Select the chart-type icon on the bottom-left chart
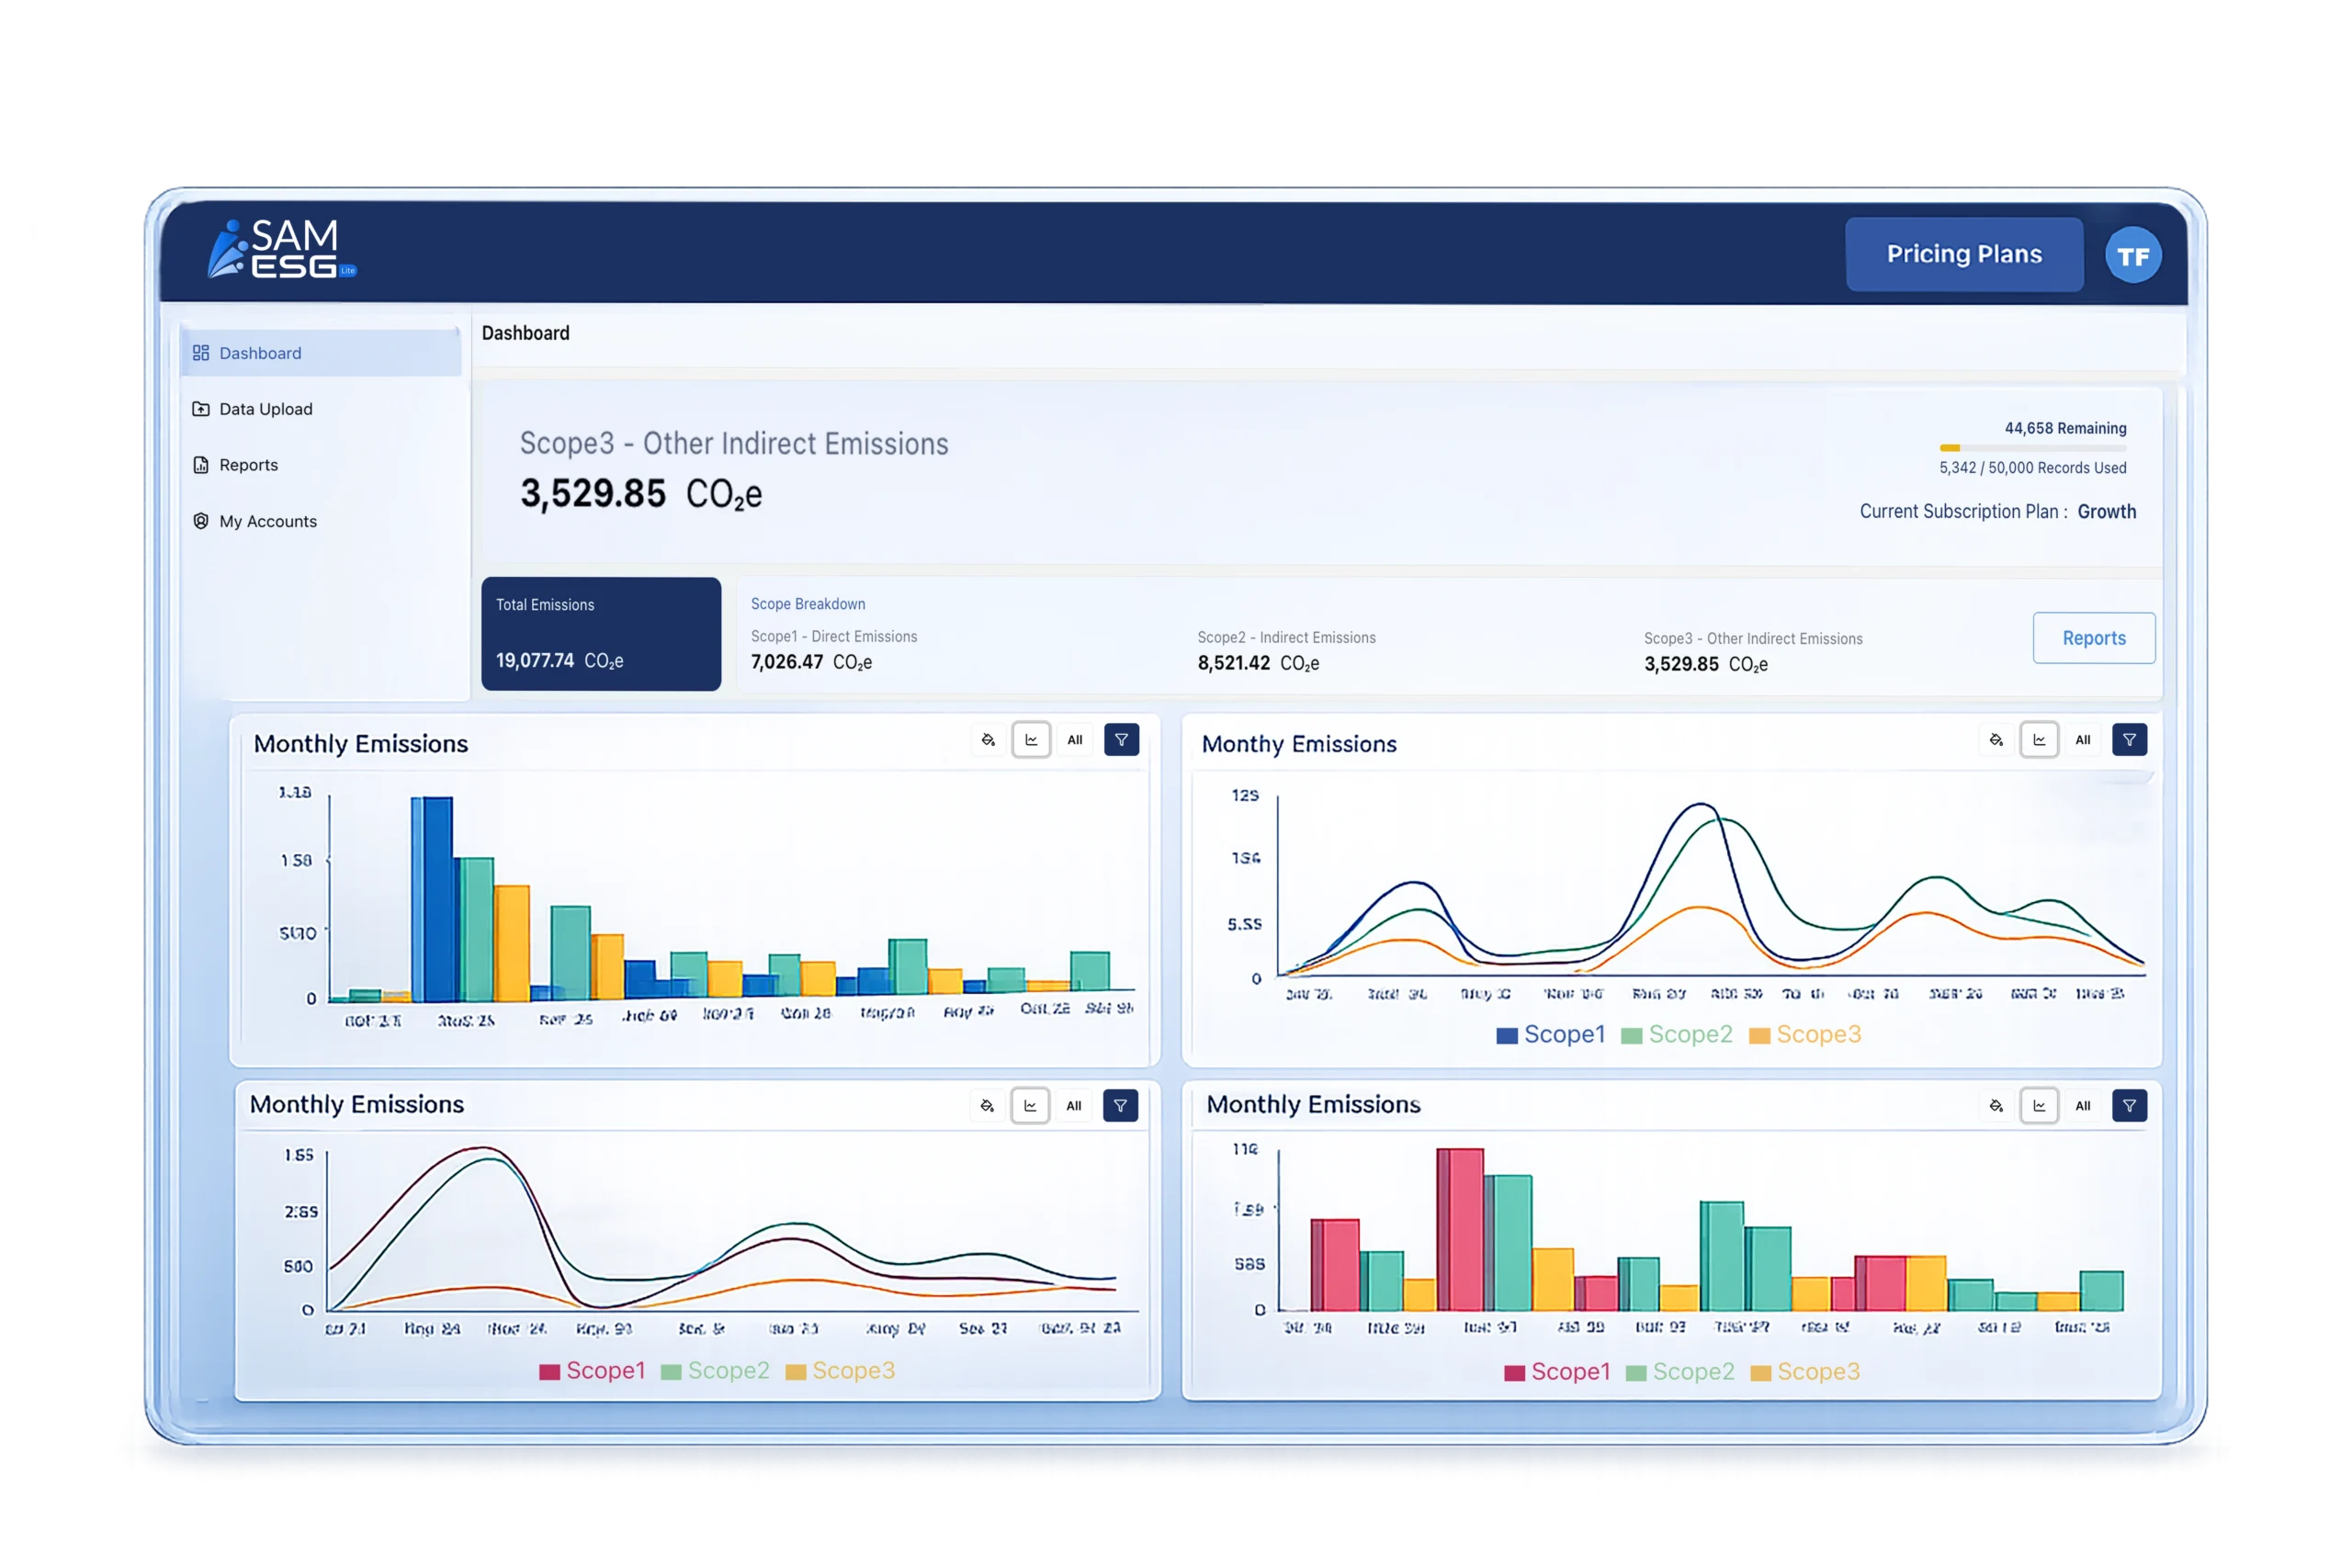 [x=1030, y=1106]
